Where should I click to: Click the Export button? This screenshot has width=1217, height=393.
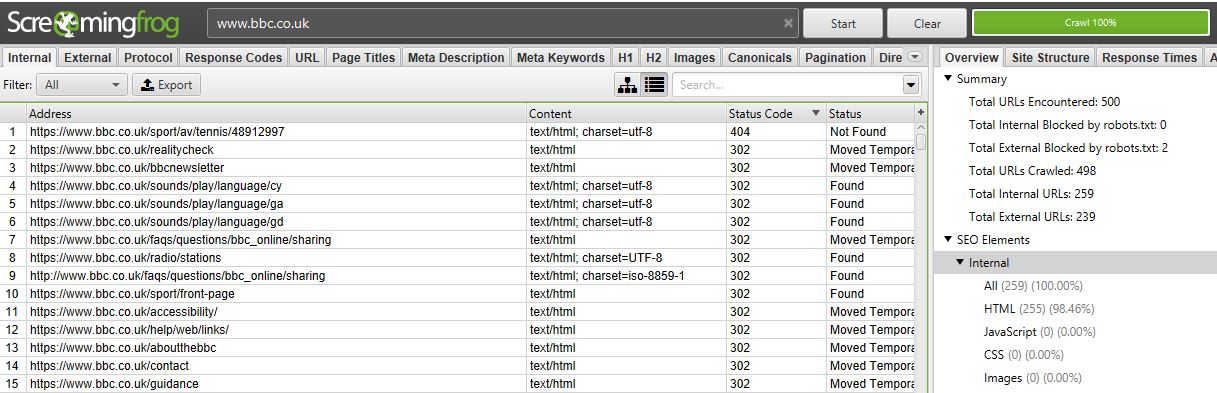(166, 85)
